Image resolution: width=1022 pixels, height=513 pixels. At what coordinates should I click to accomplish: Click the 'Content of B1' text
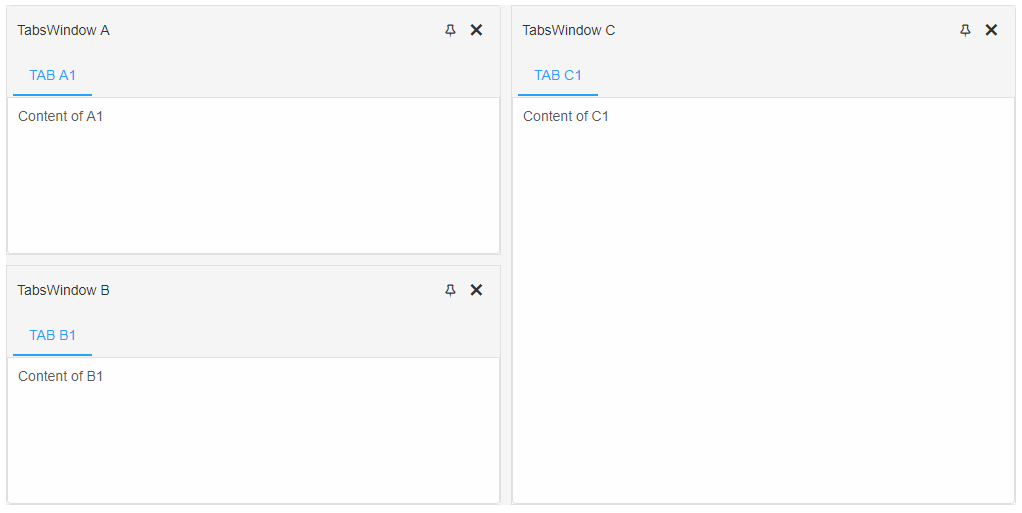[61, 377]
